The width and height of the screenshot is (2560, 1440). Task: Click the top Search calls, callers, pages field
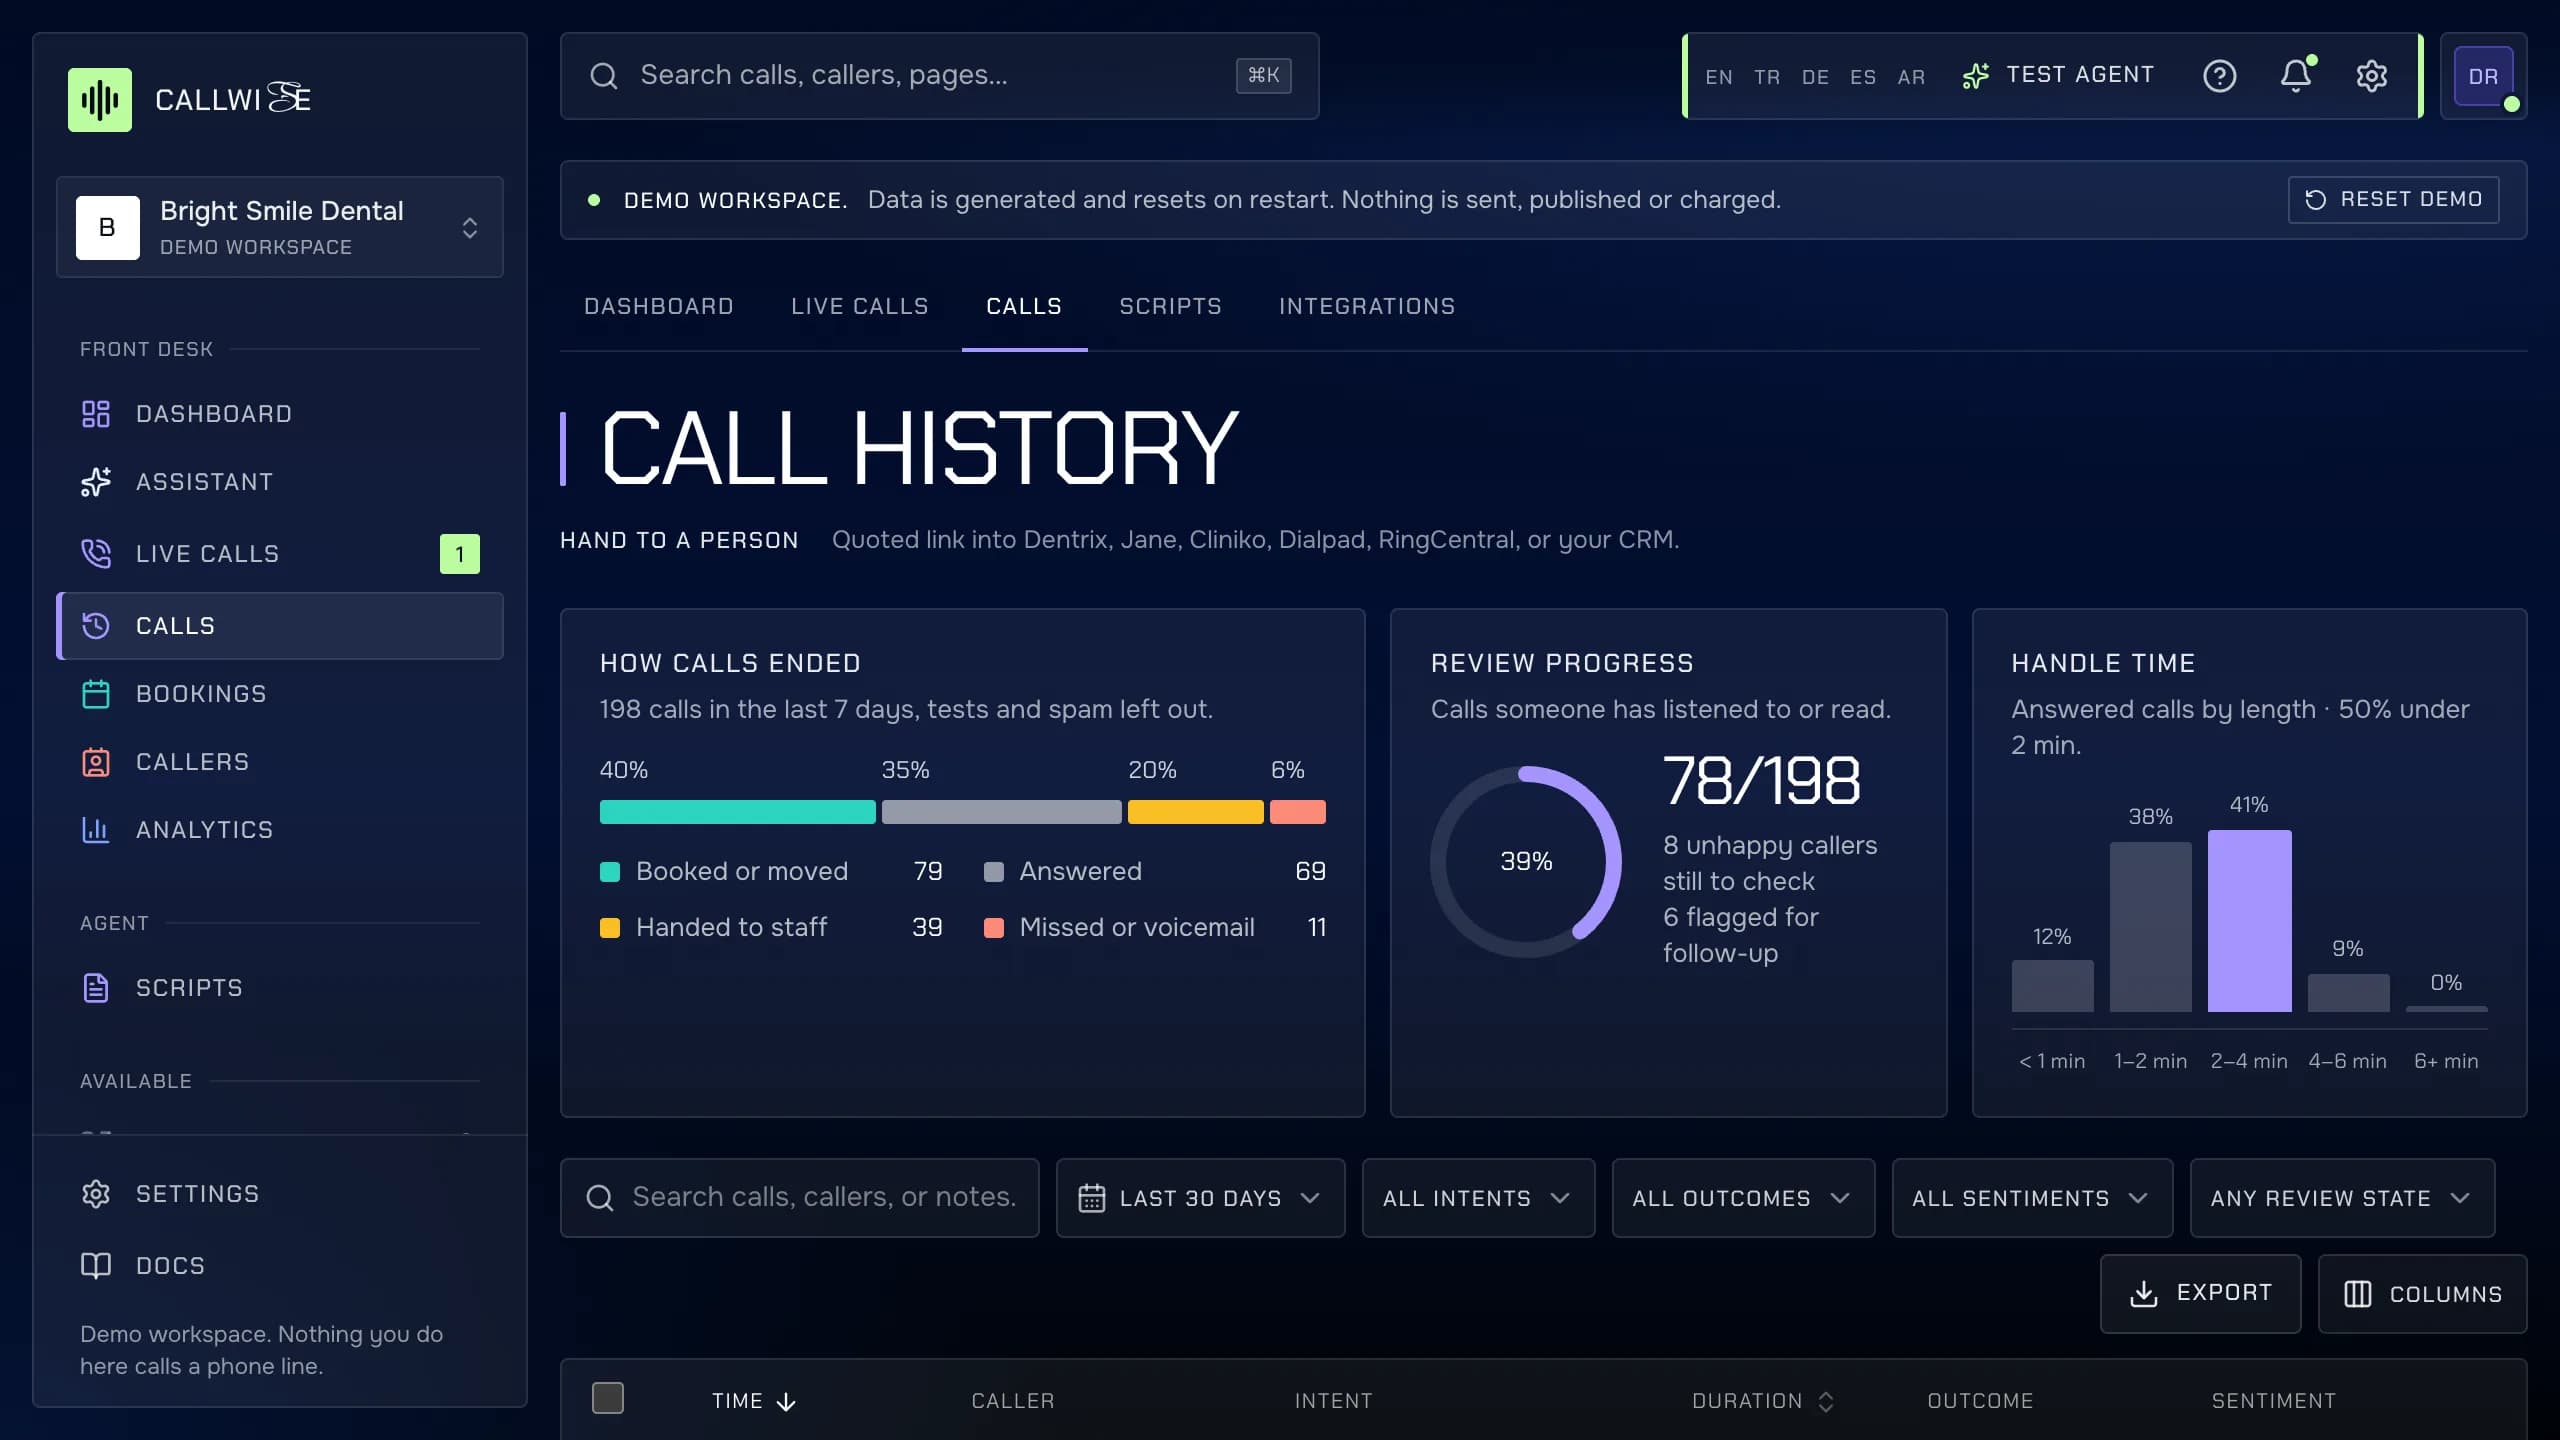coord(939,76)
